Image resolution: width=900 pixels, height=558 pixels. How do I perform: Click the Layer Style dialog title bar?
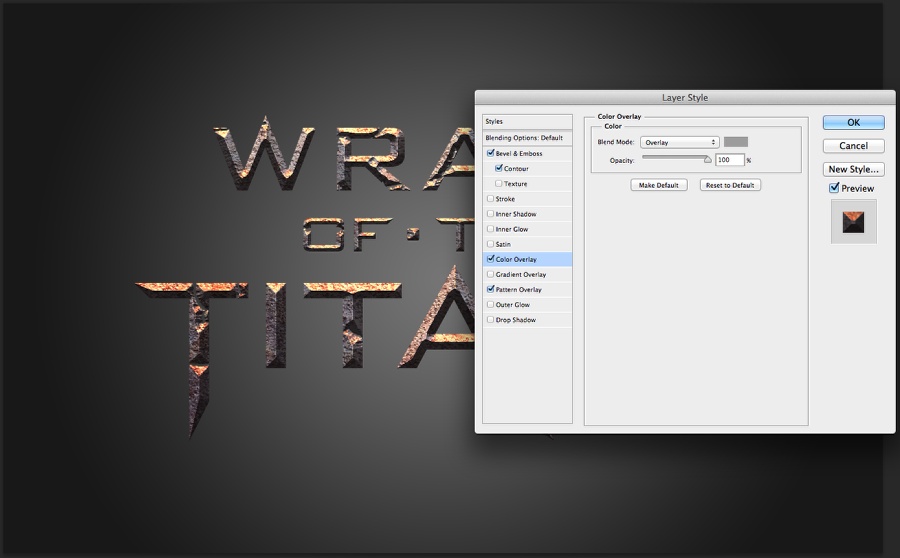coord(685,98)
